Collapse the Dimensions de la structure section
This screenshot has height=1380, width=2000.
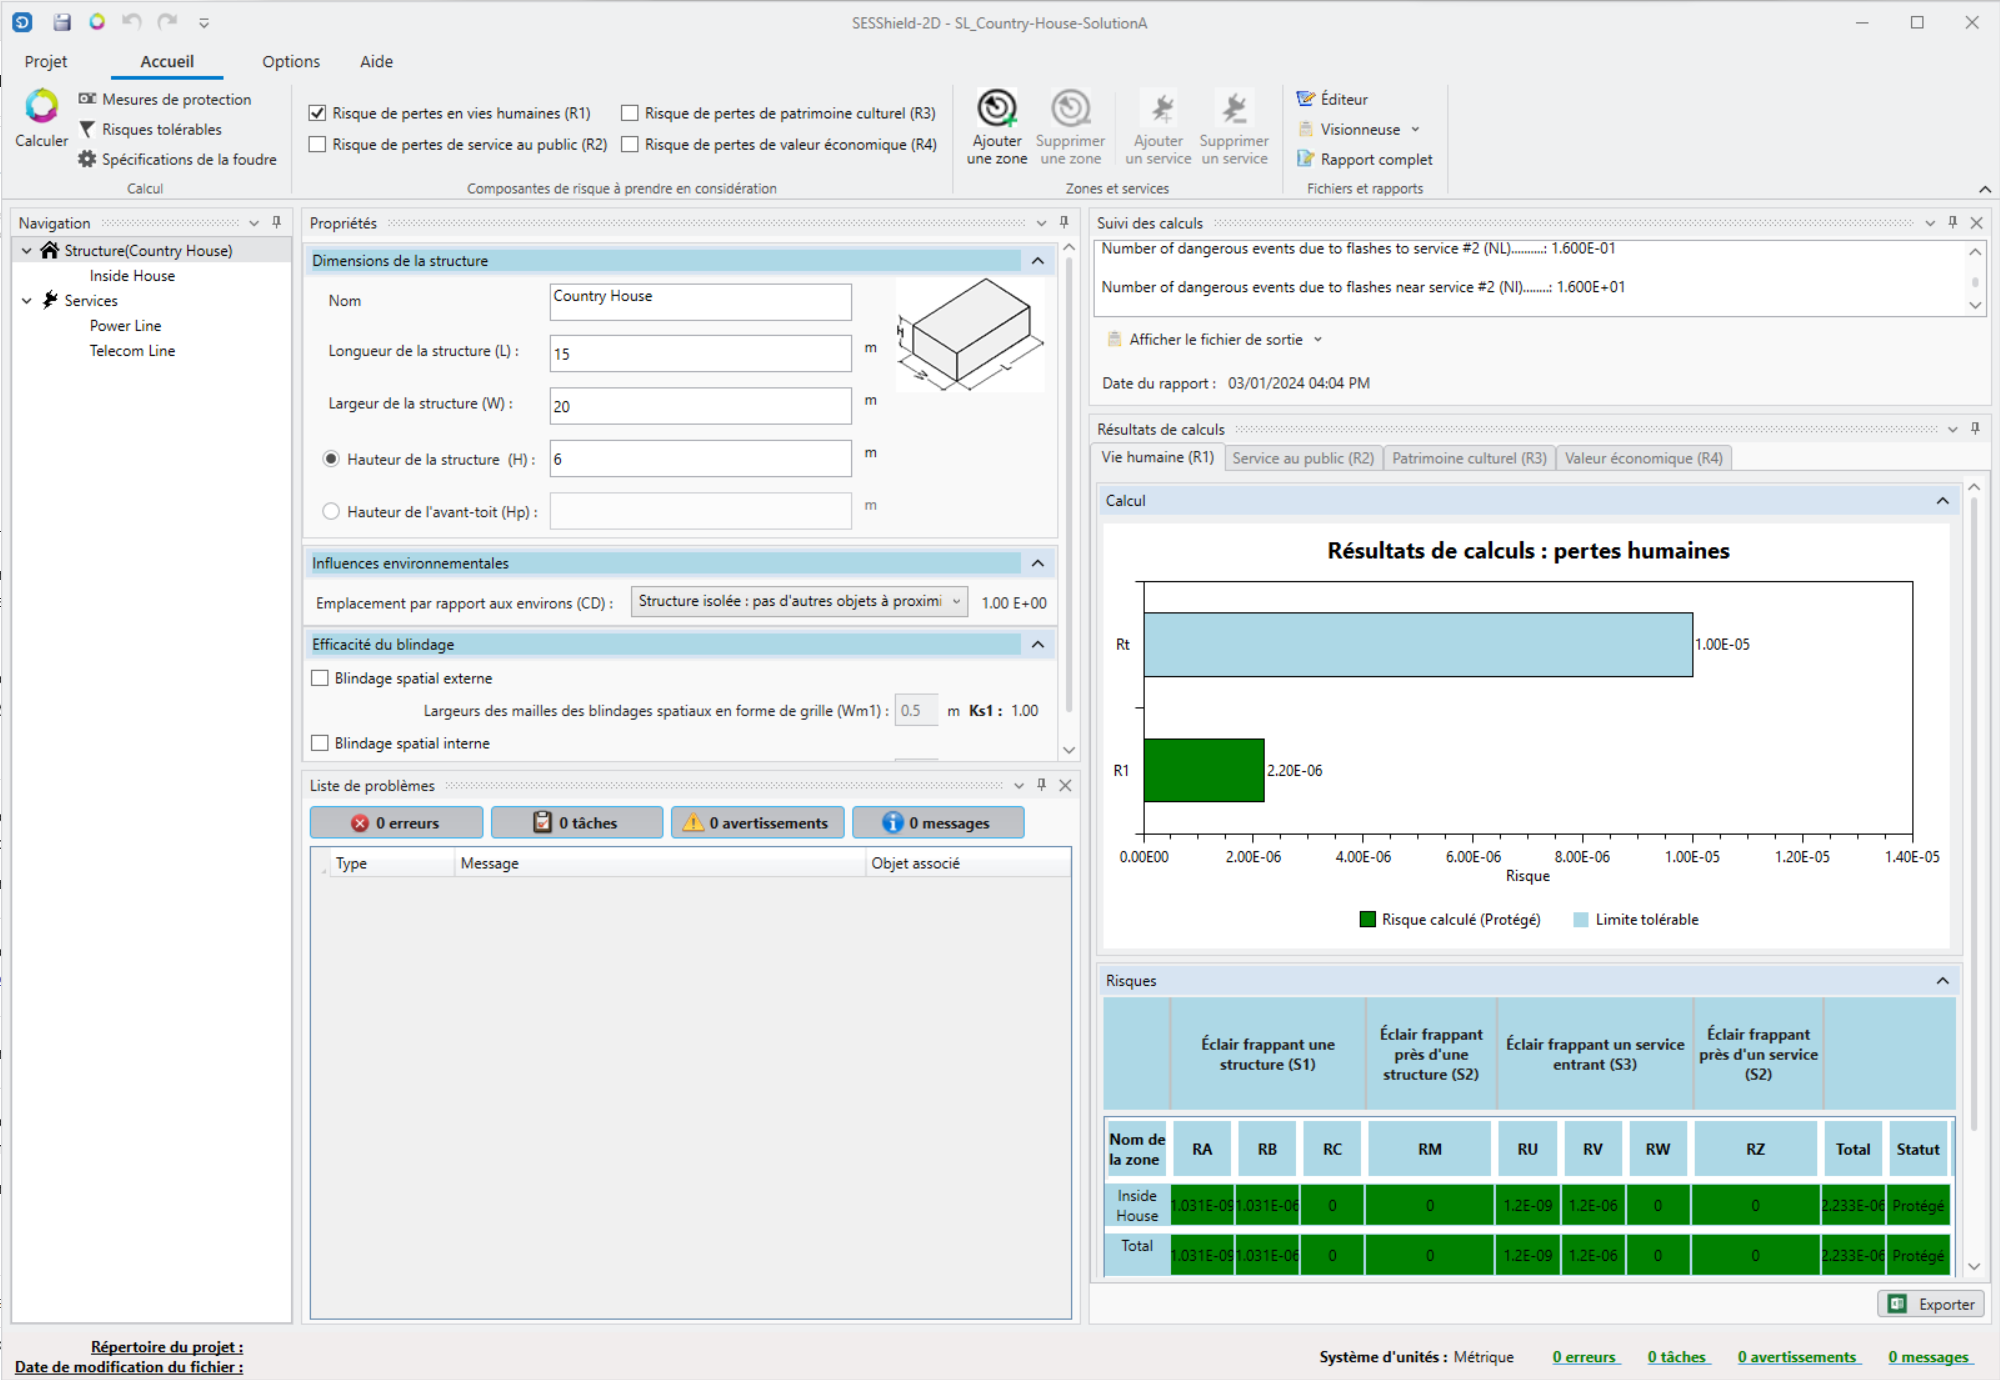(1037, 261)
